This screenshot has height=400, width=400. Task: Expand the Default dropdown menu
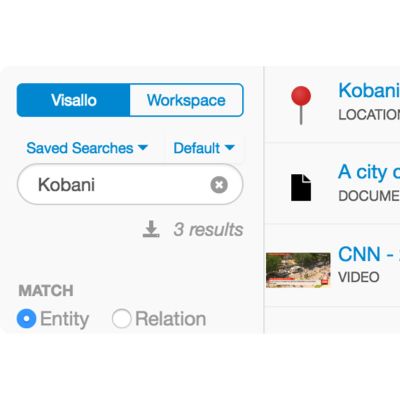click(204, 148)
